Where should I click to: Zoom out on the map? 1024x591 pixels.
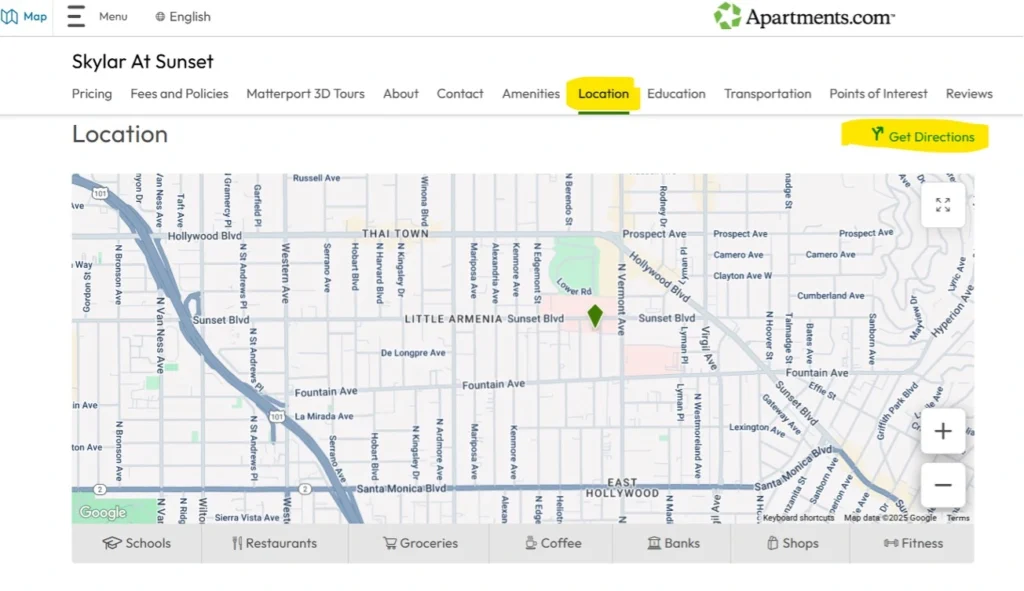pos(942,486)
